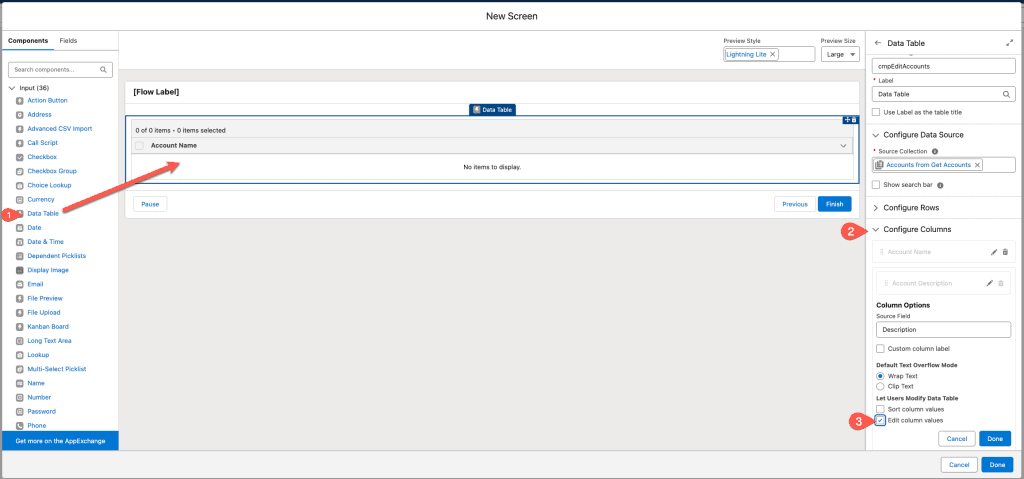1024x479 pixels.
Task: Click Get more on the AppExchange
Action: coord(59,440)
